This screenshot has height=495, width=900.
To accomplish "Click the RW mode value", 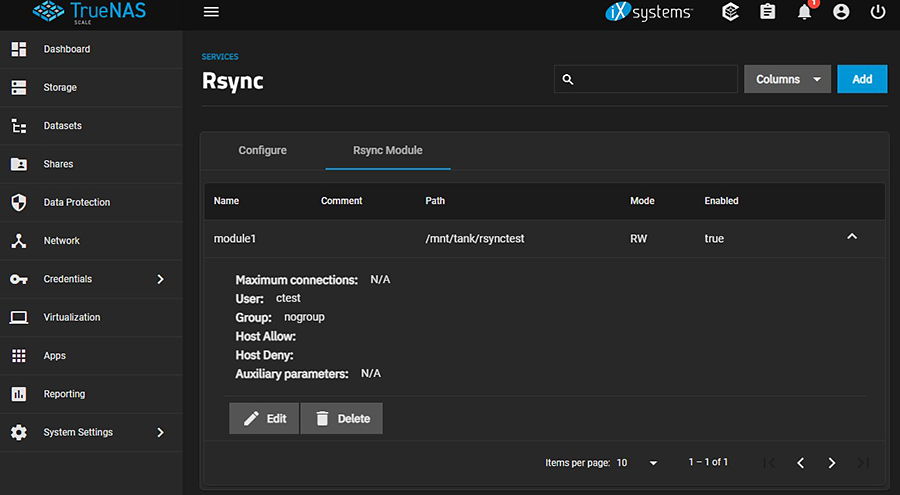I will pyautogui.click(x=638, y=239).
